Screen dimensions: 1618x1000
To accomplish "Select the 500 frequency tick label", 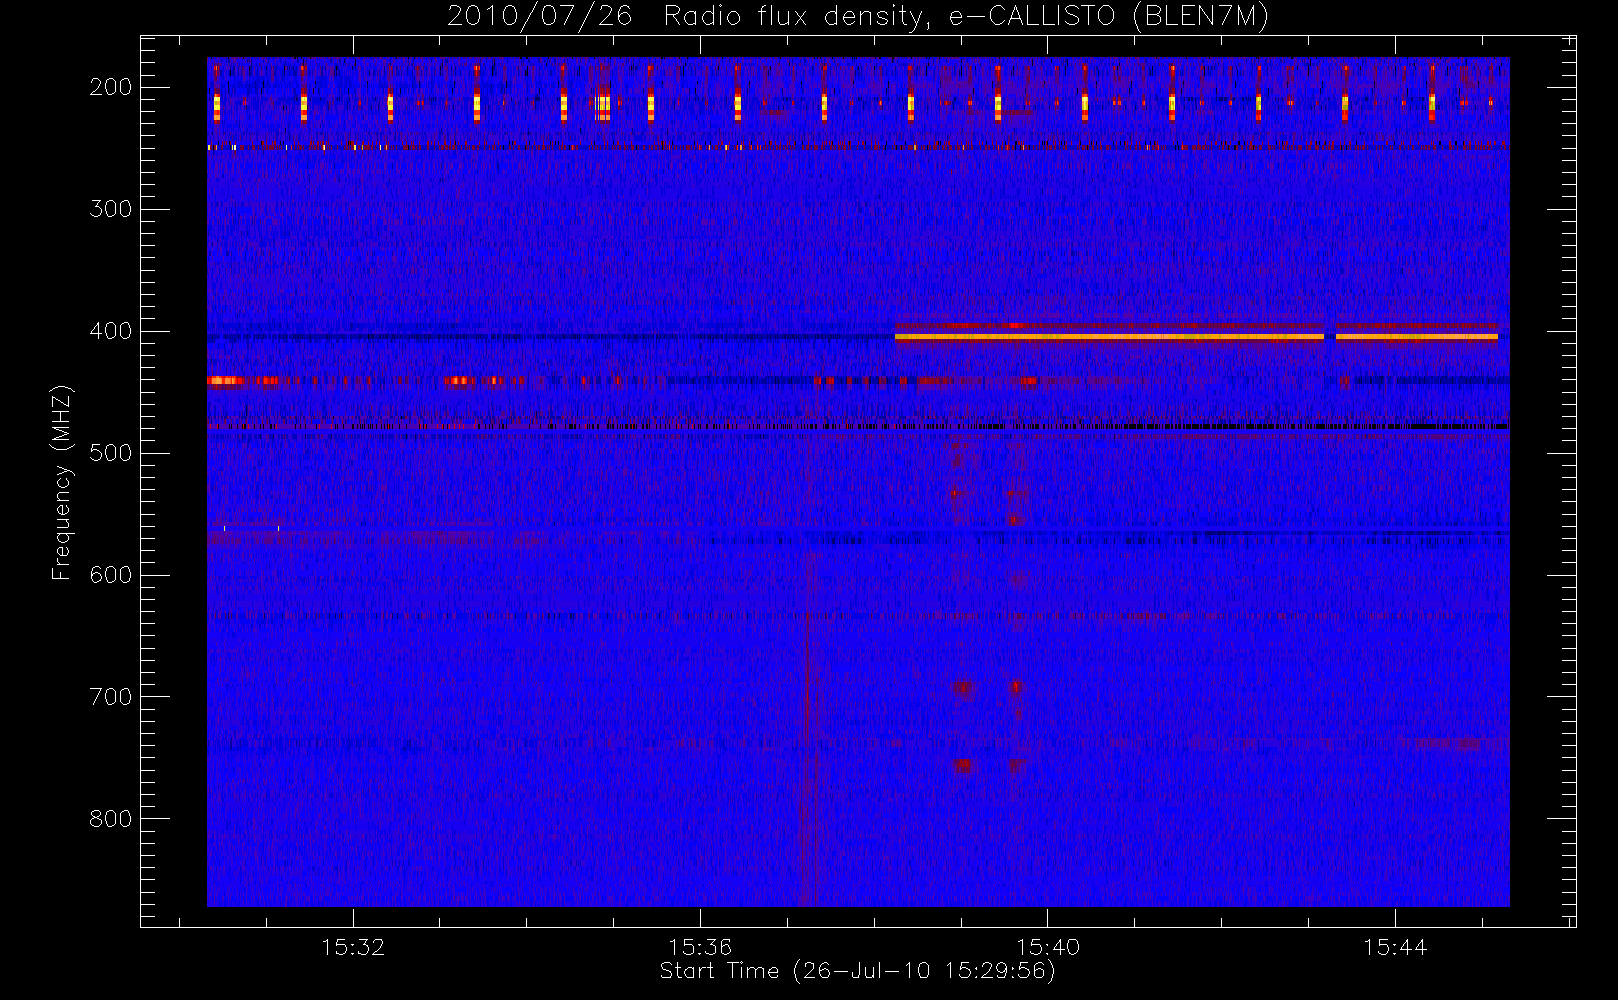I will (111, 453).
